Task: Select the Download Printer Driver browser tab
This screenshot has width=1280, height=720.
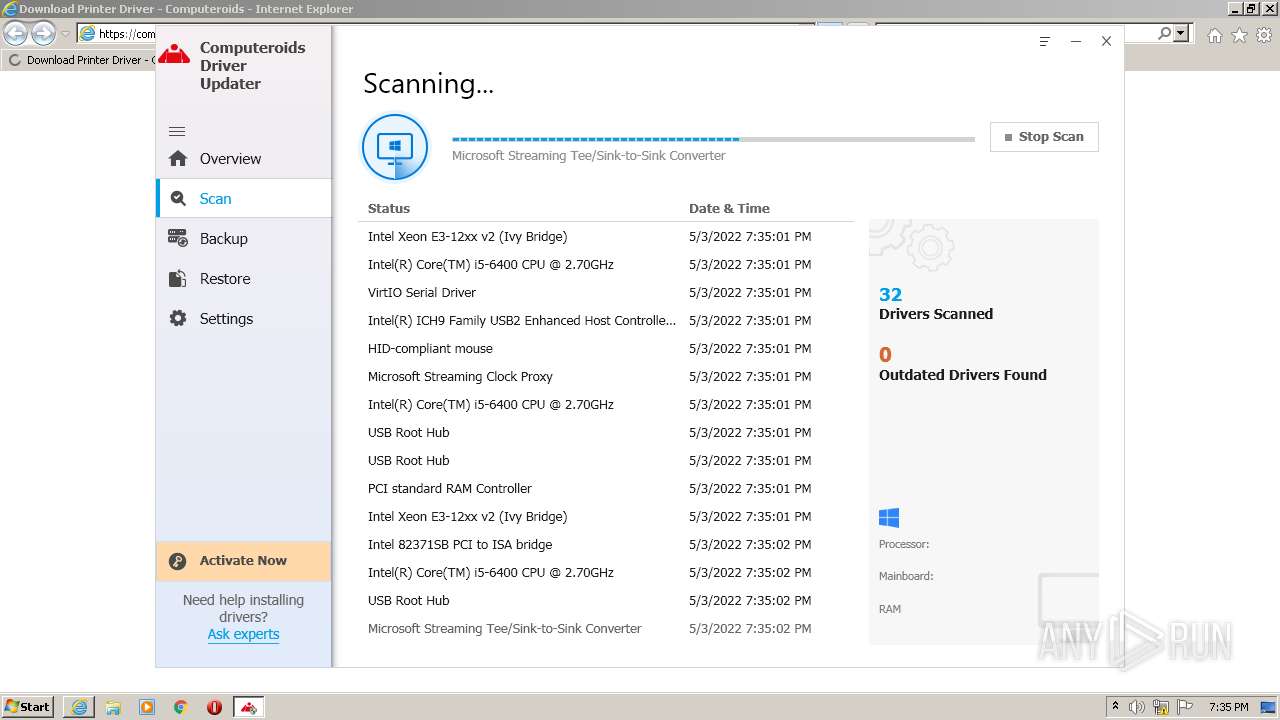Action: 78,60
